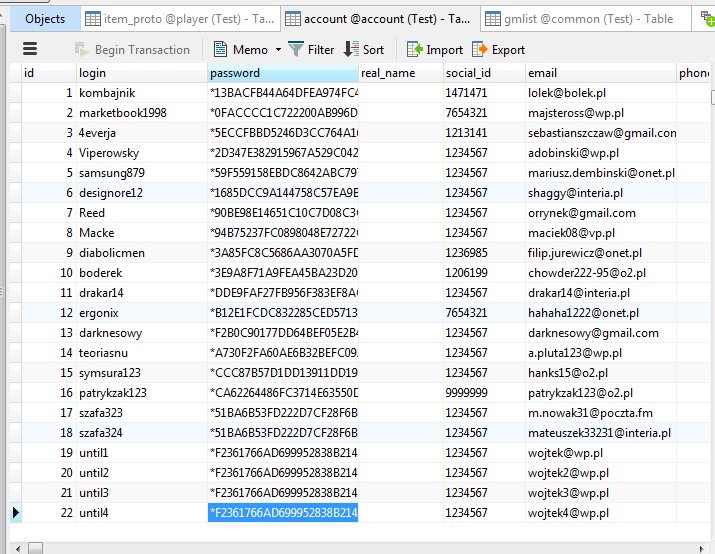Click the Filter funnel icon
715x554 pixels.
(296, 49)
